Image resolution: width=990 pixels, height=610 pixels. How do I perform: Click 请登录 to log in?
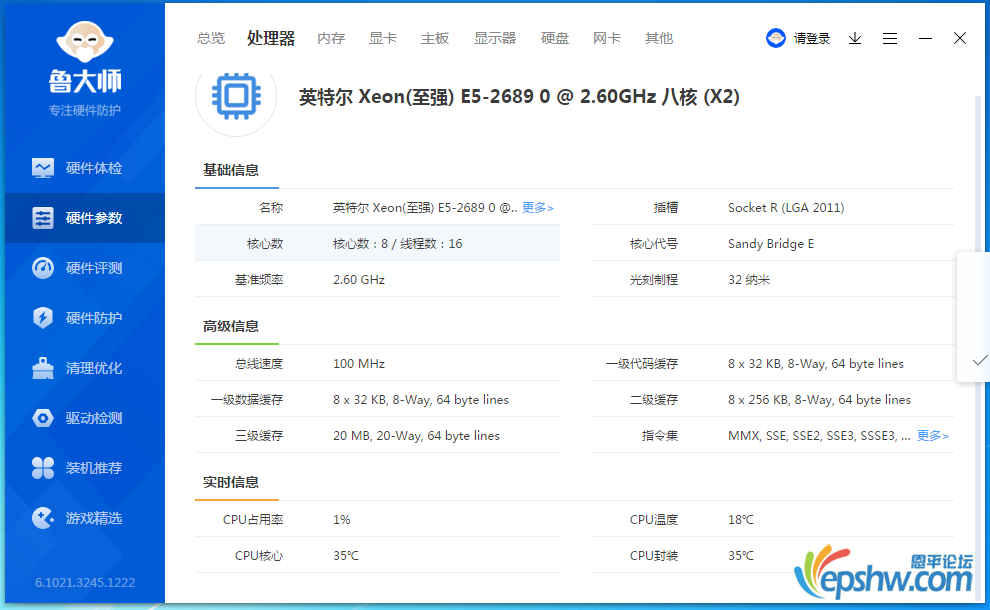tap(812, 39)
